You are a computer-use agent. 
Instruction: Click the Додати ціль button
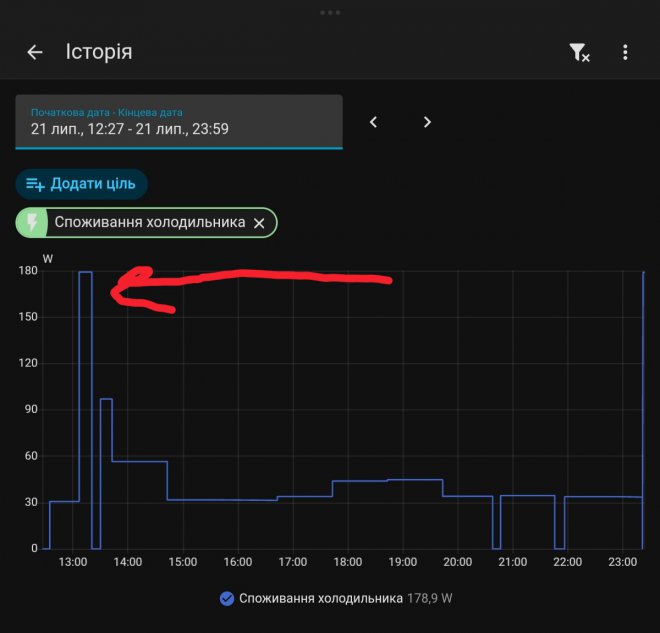82,184
